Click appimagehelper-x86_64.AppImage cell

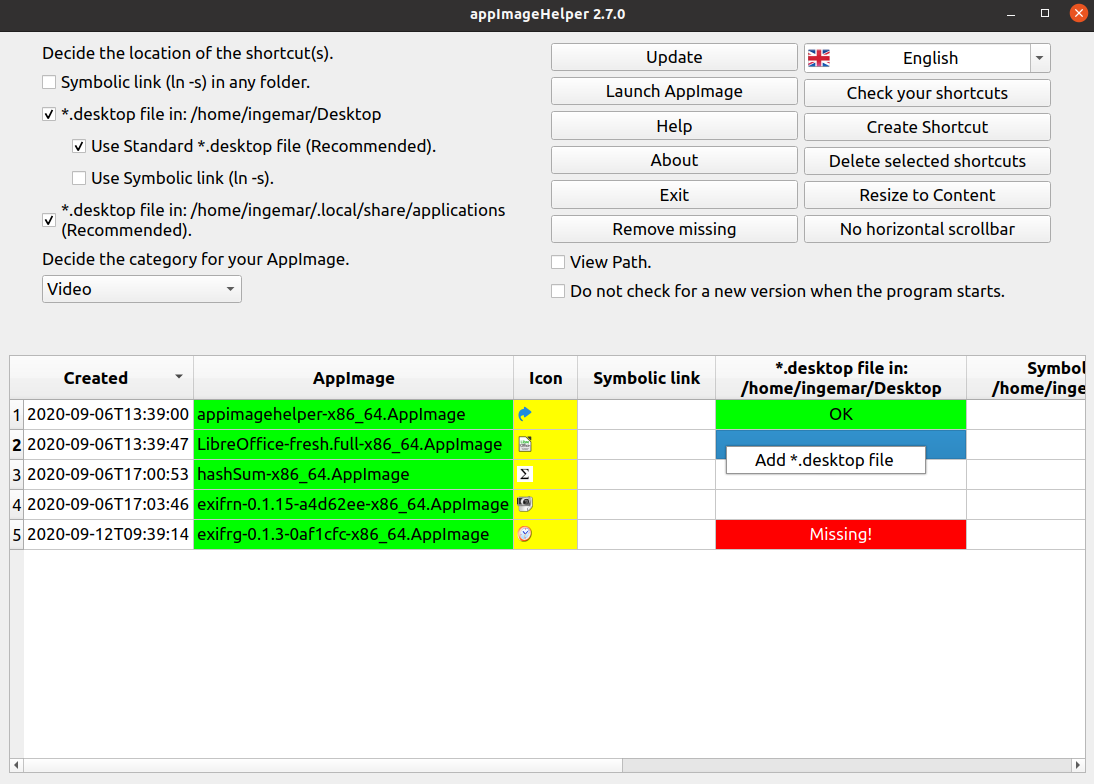[x=353, y=414]
